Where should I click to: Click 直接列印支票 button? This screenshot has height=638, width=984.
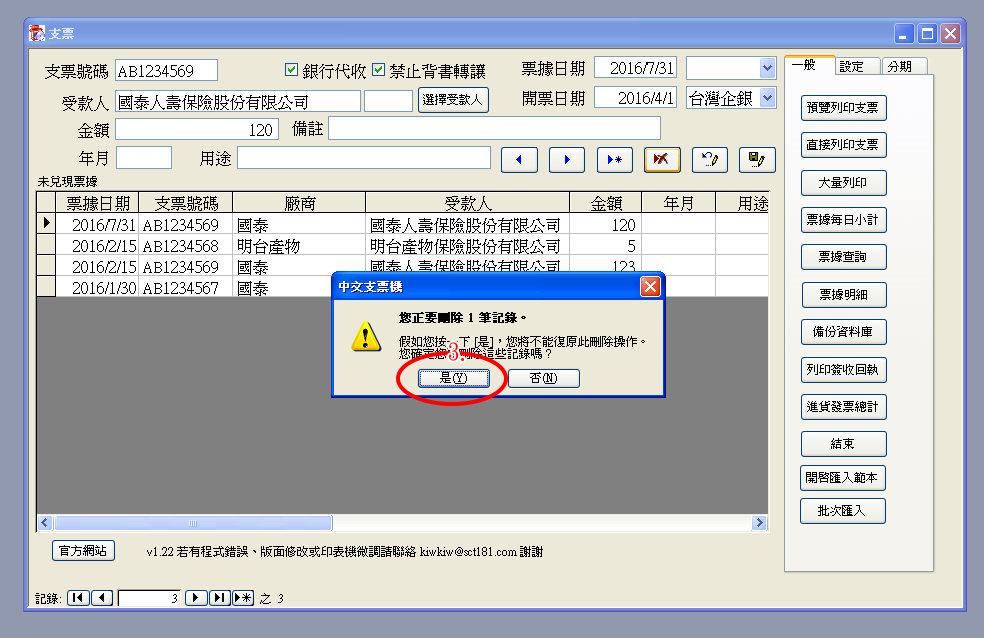point(843,145)
